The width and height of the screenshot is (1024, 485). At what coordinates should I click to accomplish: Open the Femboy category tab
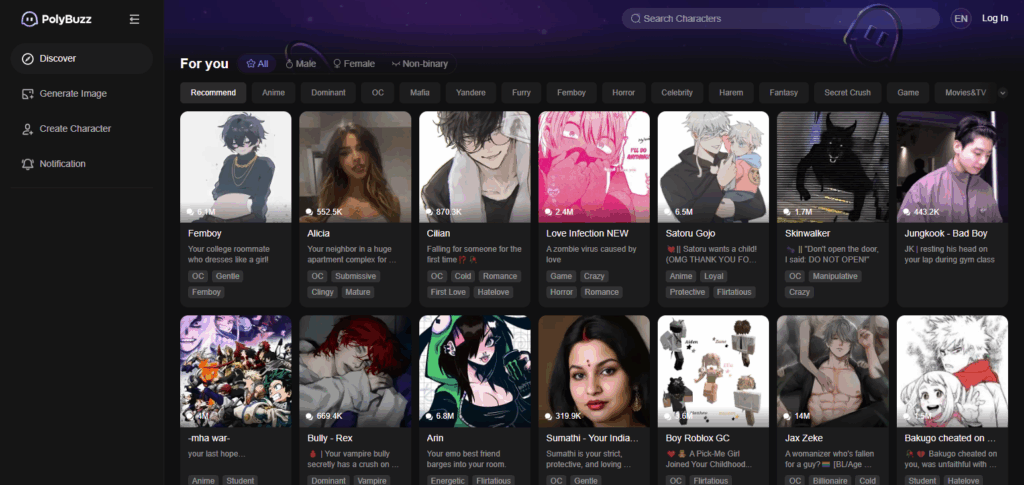coord(571,93)
